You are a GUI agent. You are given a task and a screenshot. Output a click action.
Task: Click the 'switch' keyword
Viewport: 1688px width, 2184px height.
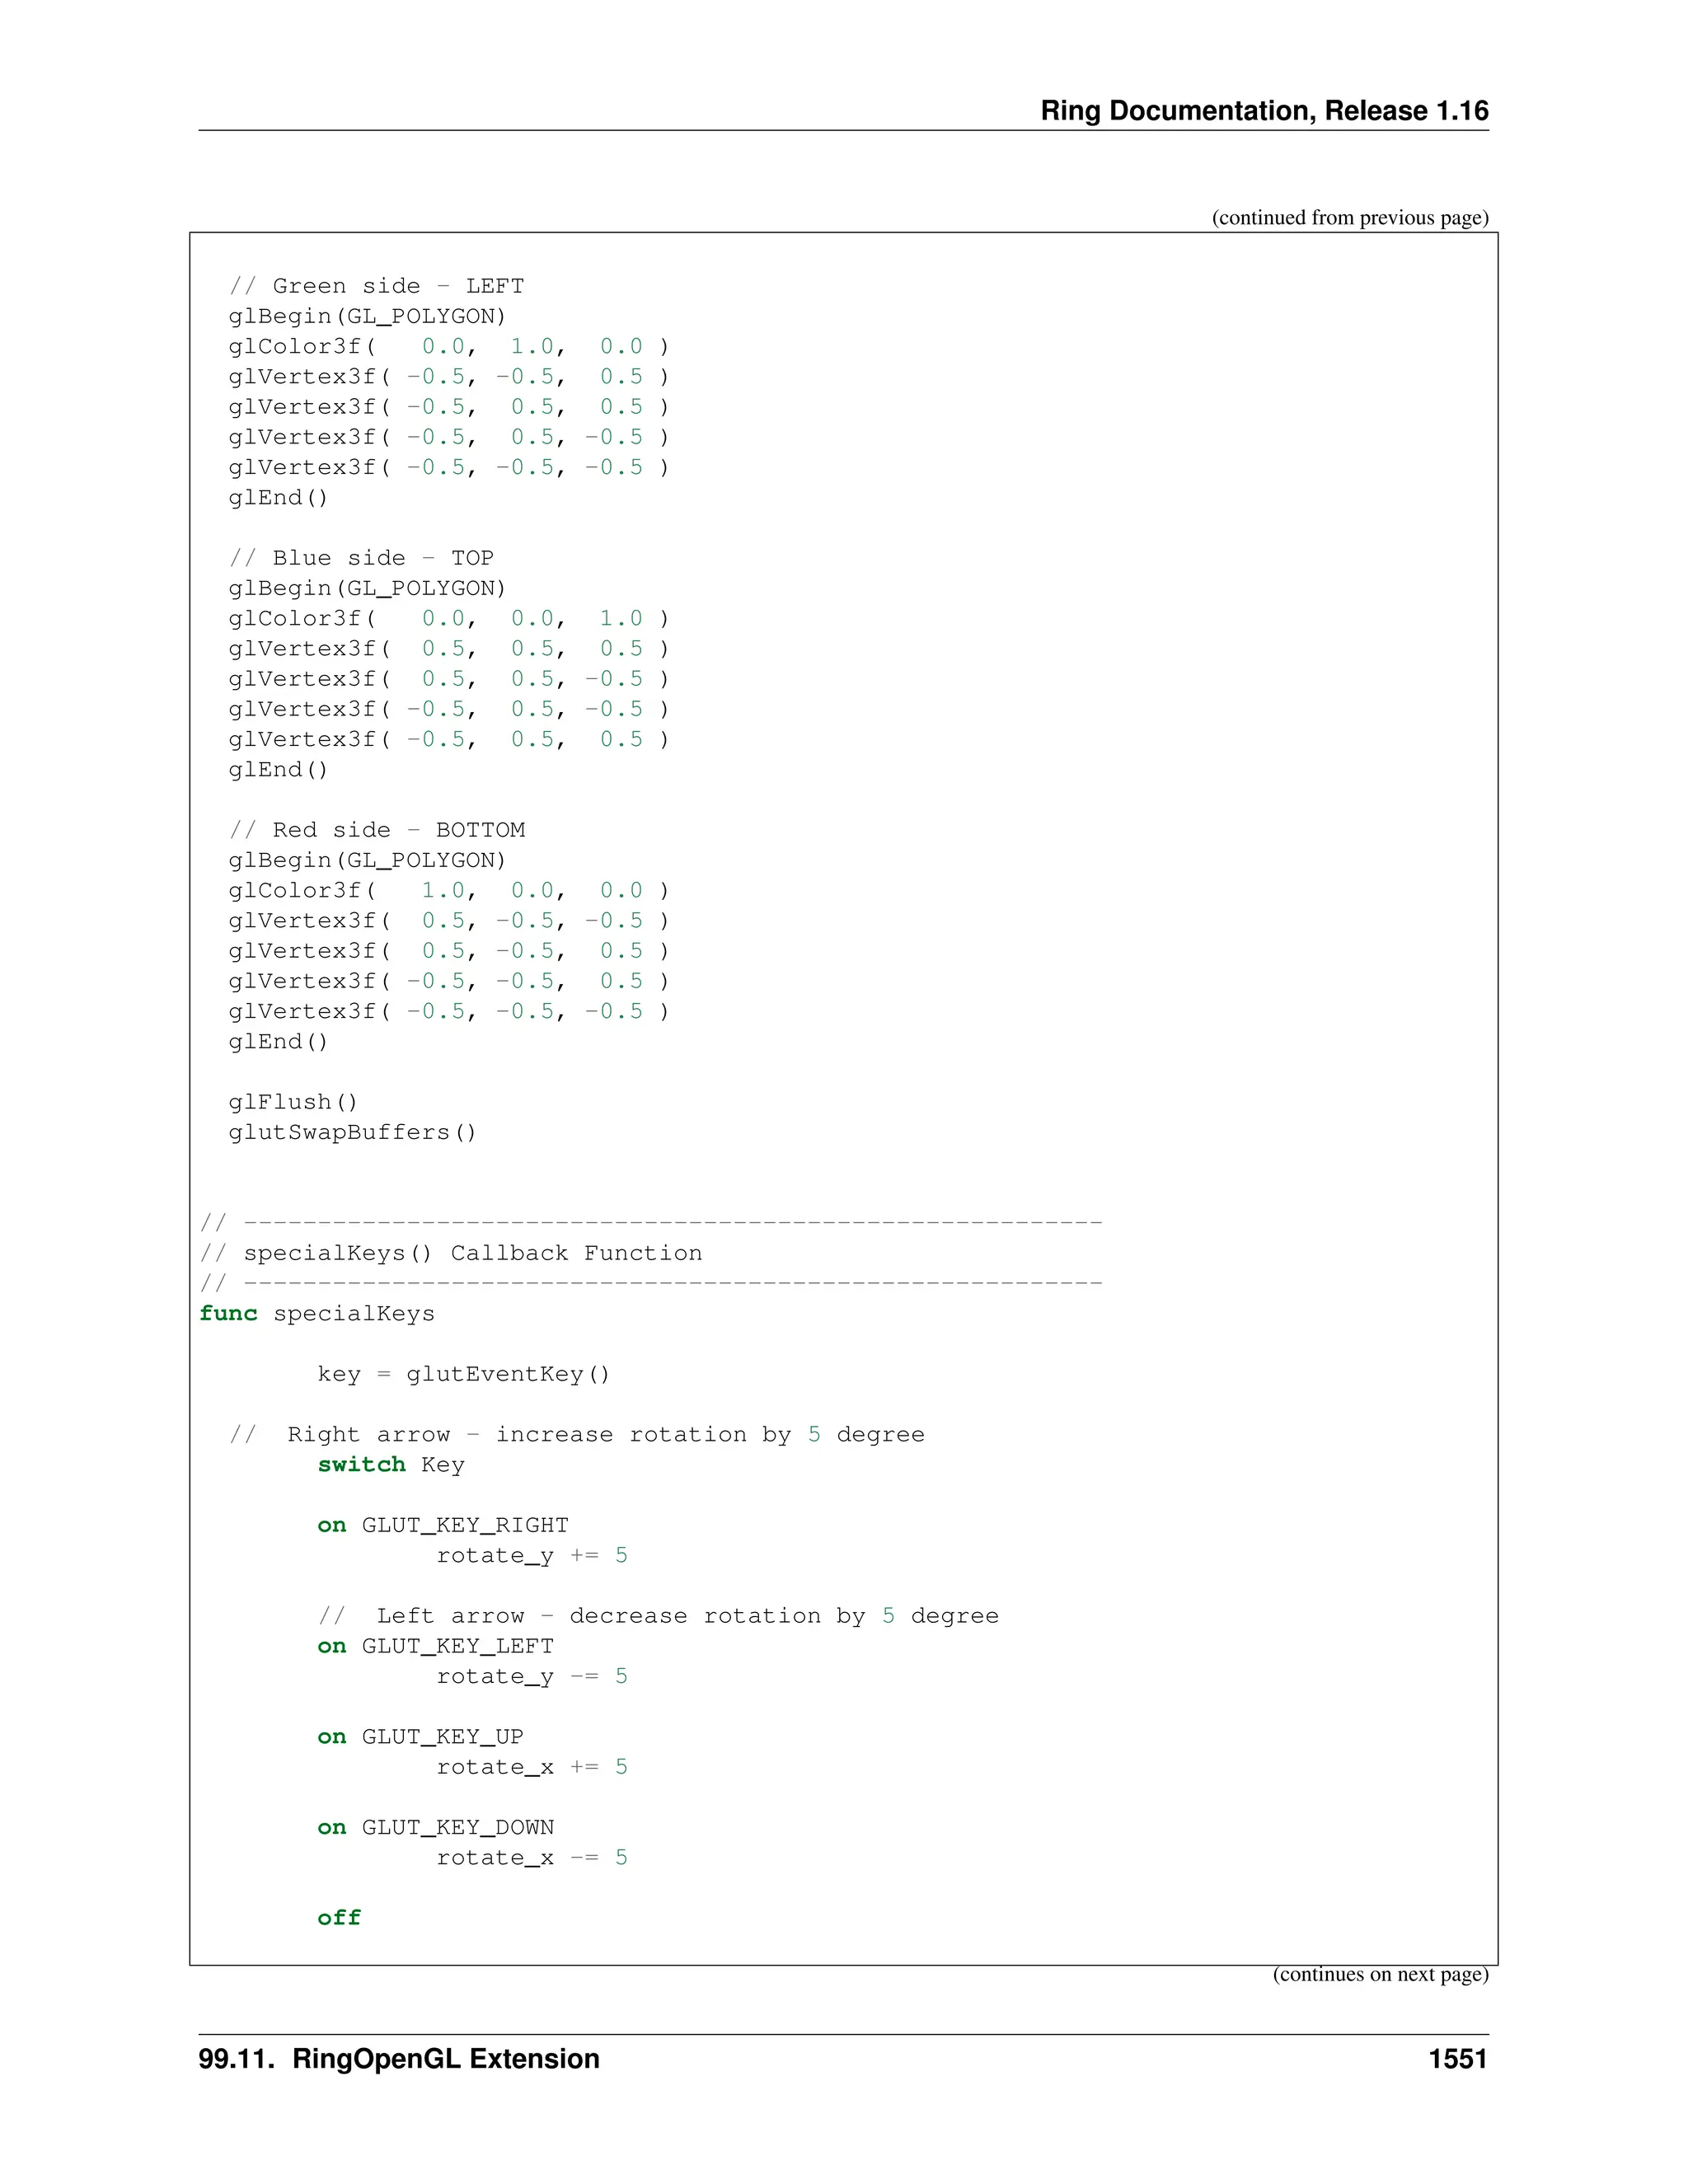point(361,1465)
